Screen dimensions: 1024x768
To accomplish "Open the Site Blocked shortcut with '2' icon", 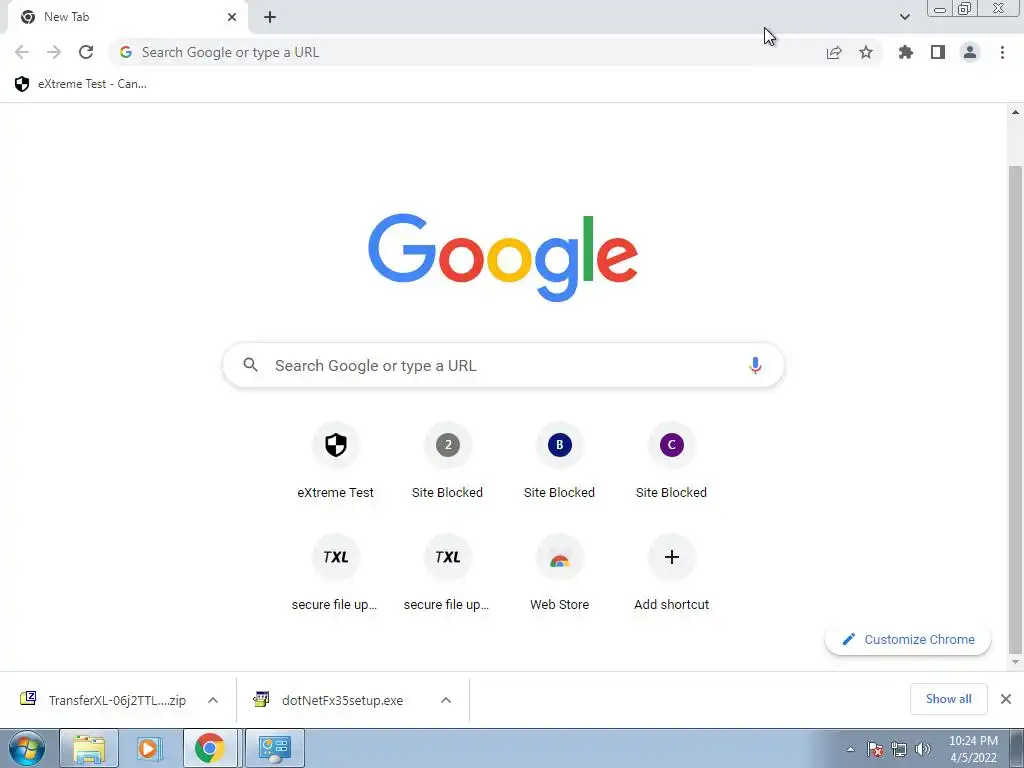I will [447, 461].
